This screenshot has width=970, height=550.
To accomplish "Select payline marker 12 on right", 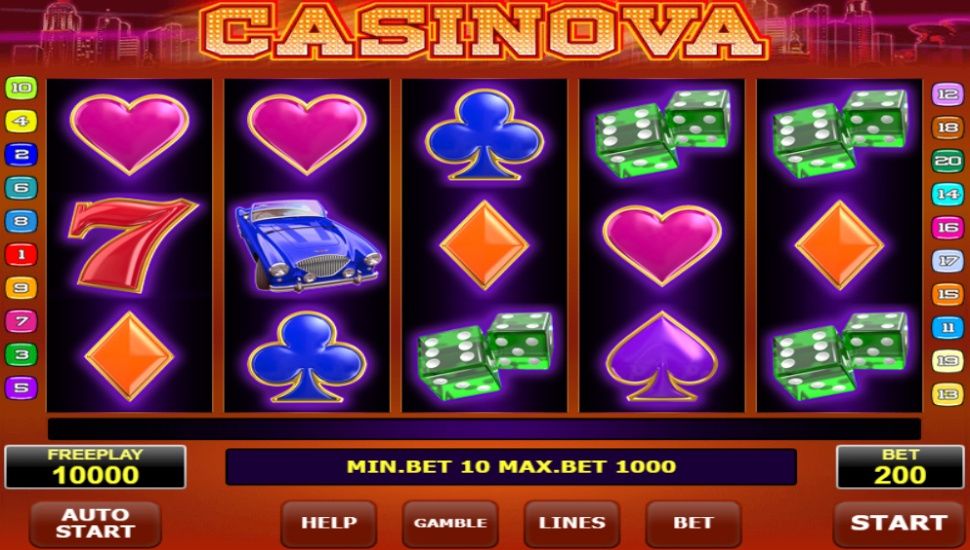I will [948, 95].
